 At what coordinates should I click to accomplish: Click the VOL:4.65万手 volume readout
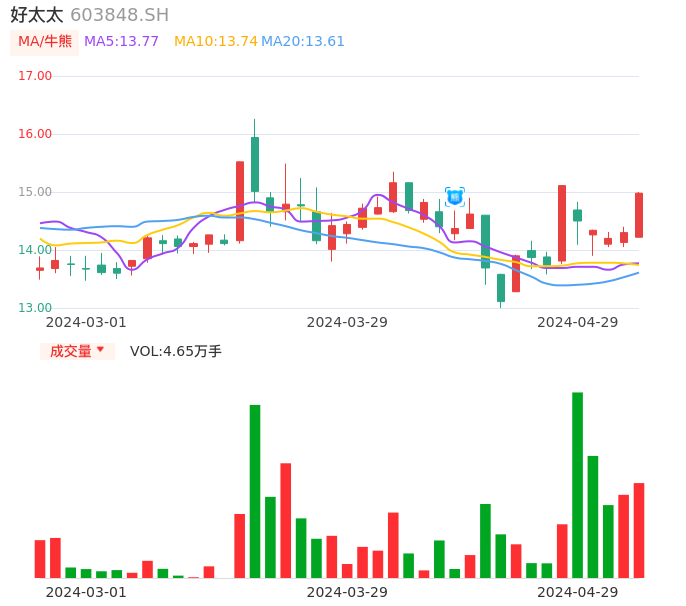(x=175, y=351)
